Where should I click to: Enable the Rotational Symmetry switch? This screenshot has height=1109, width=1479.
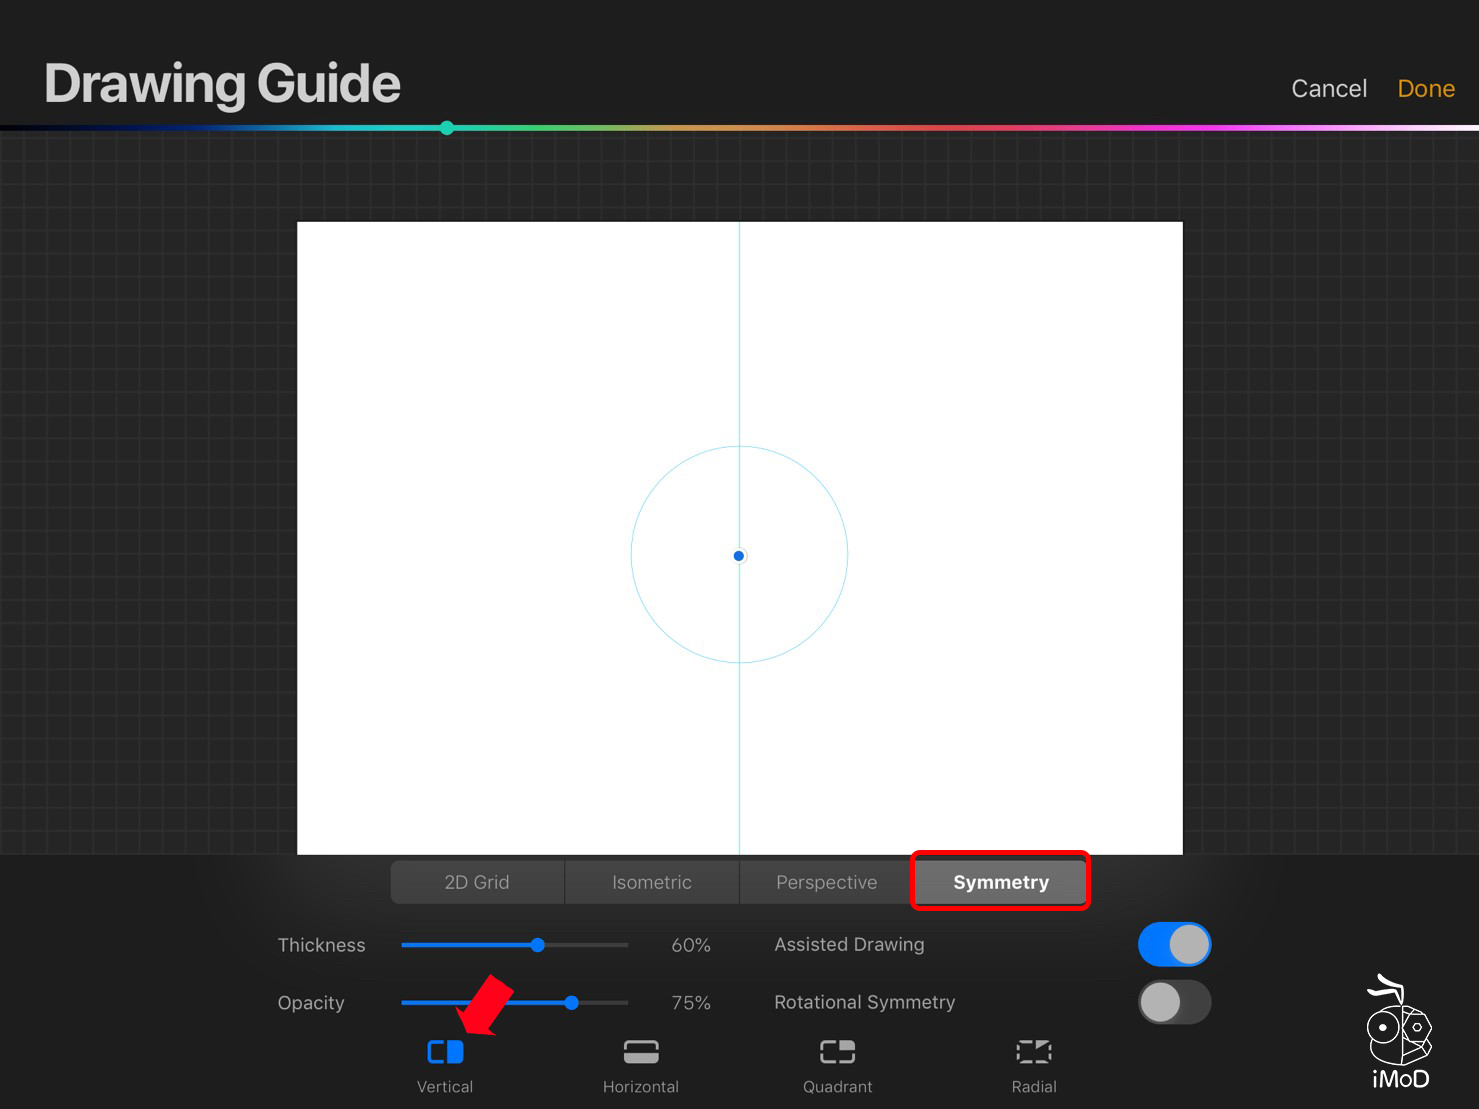(1174, 1002)
